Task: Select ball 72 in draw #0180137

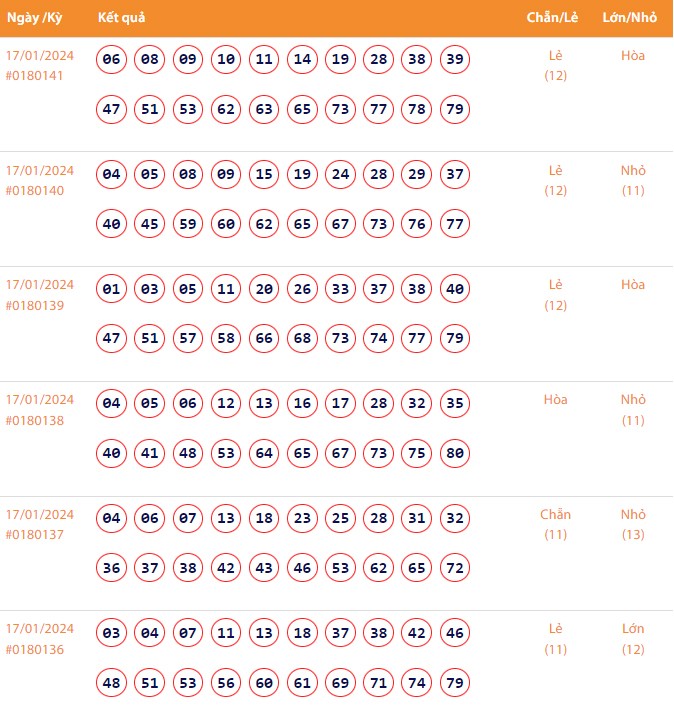Action: [455, 568]
